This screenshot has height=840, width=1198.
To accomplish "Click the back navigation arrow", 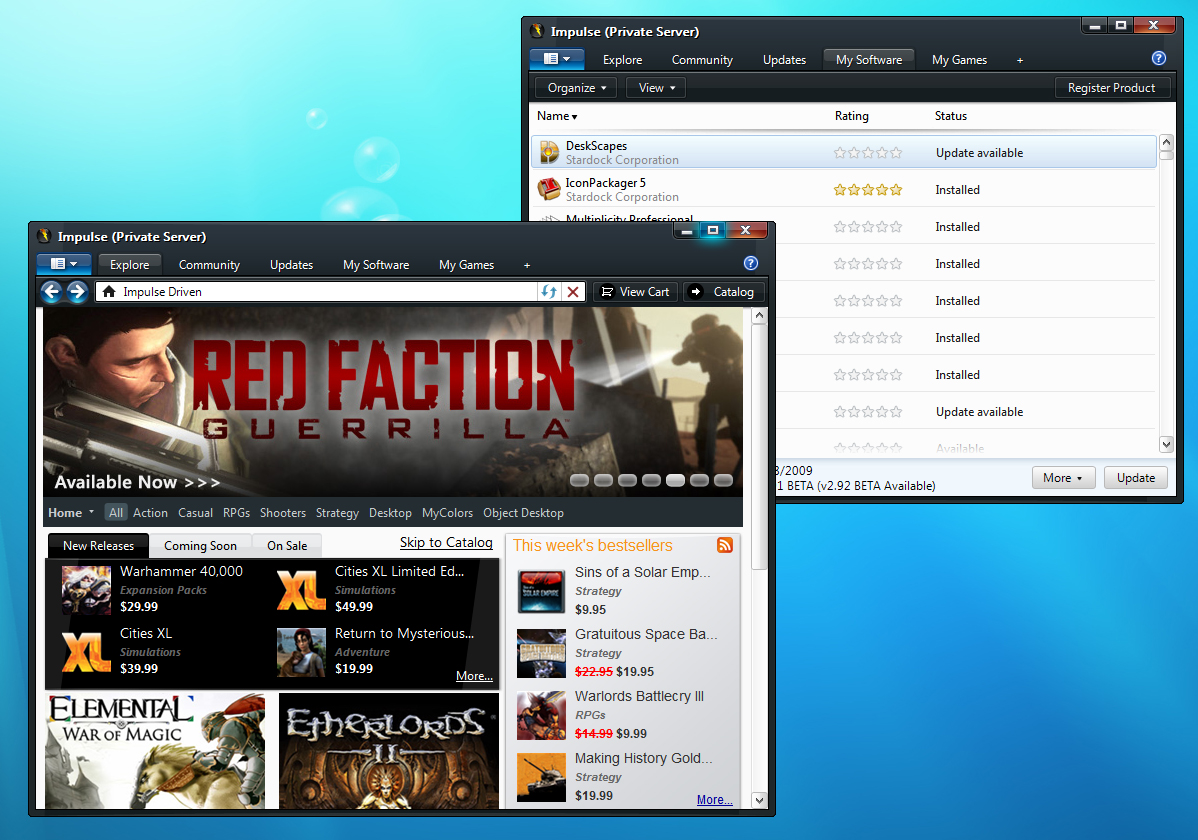I will coord(52,292).
